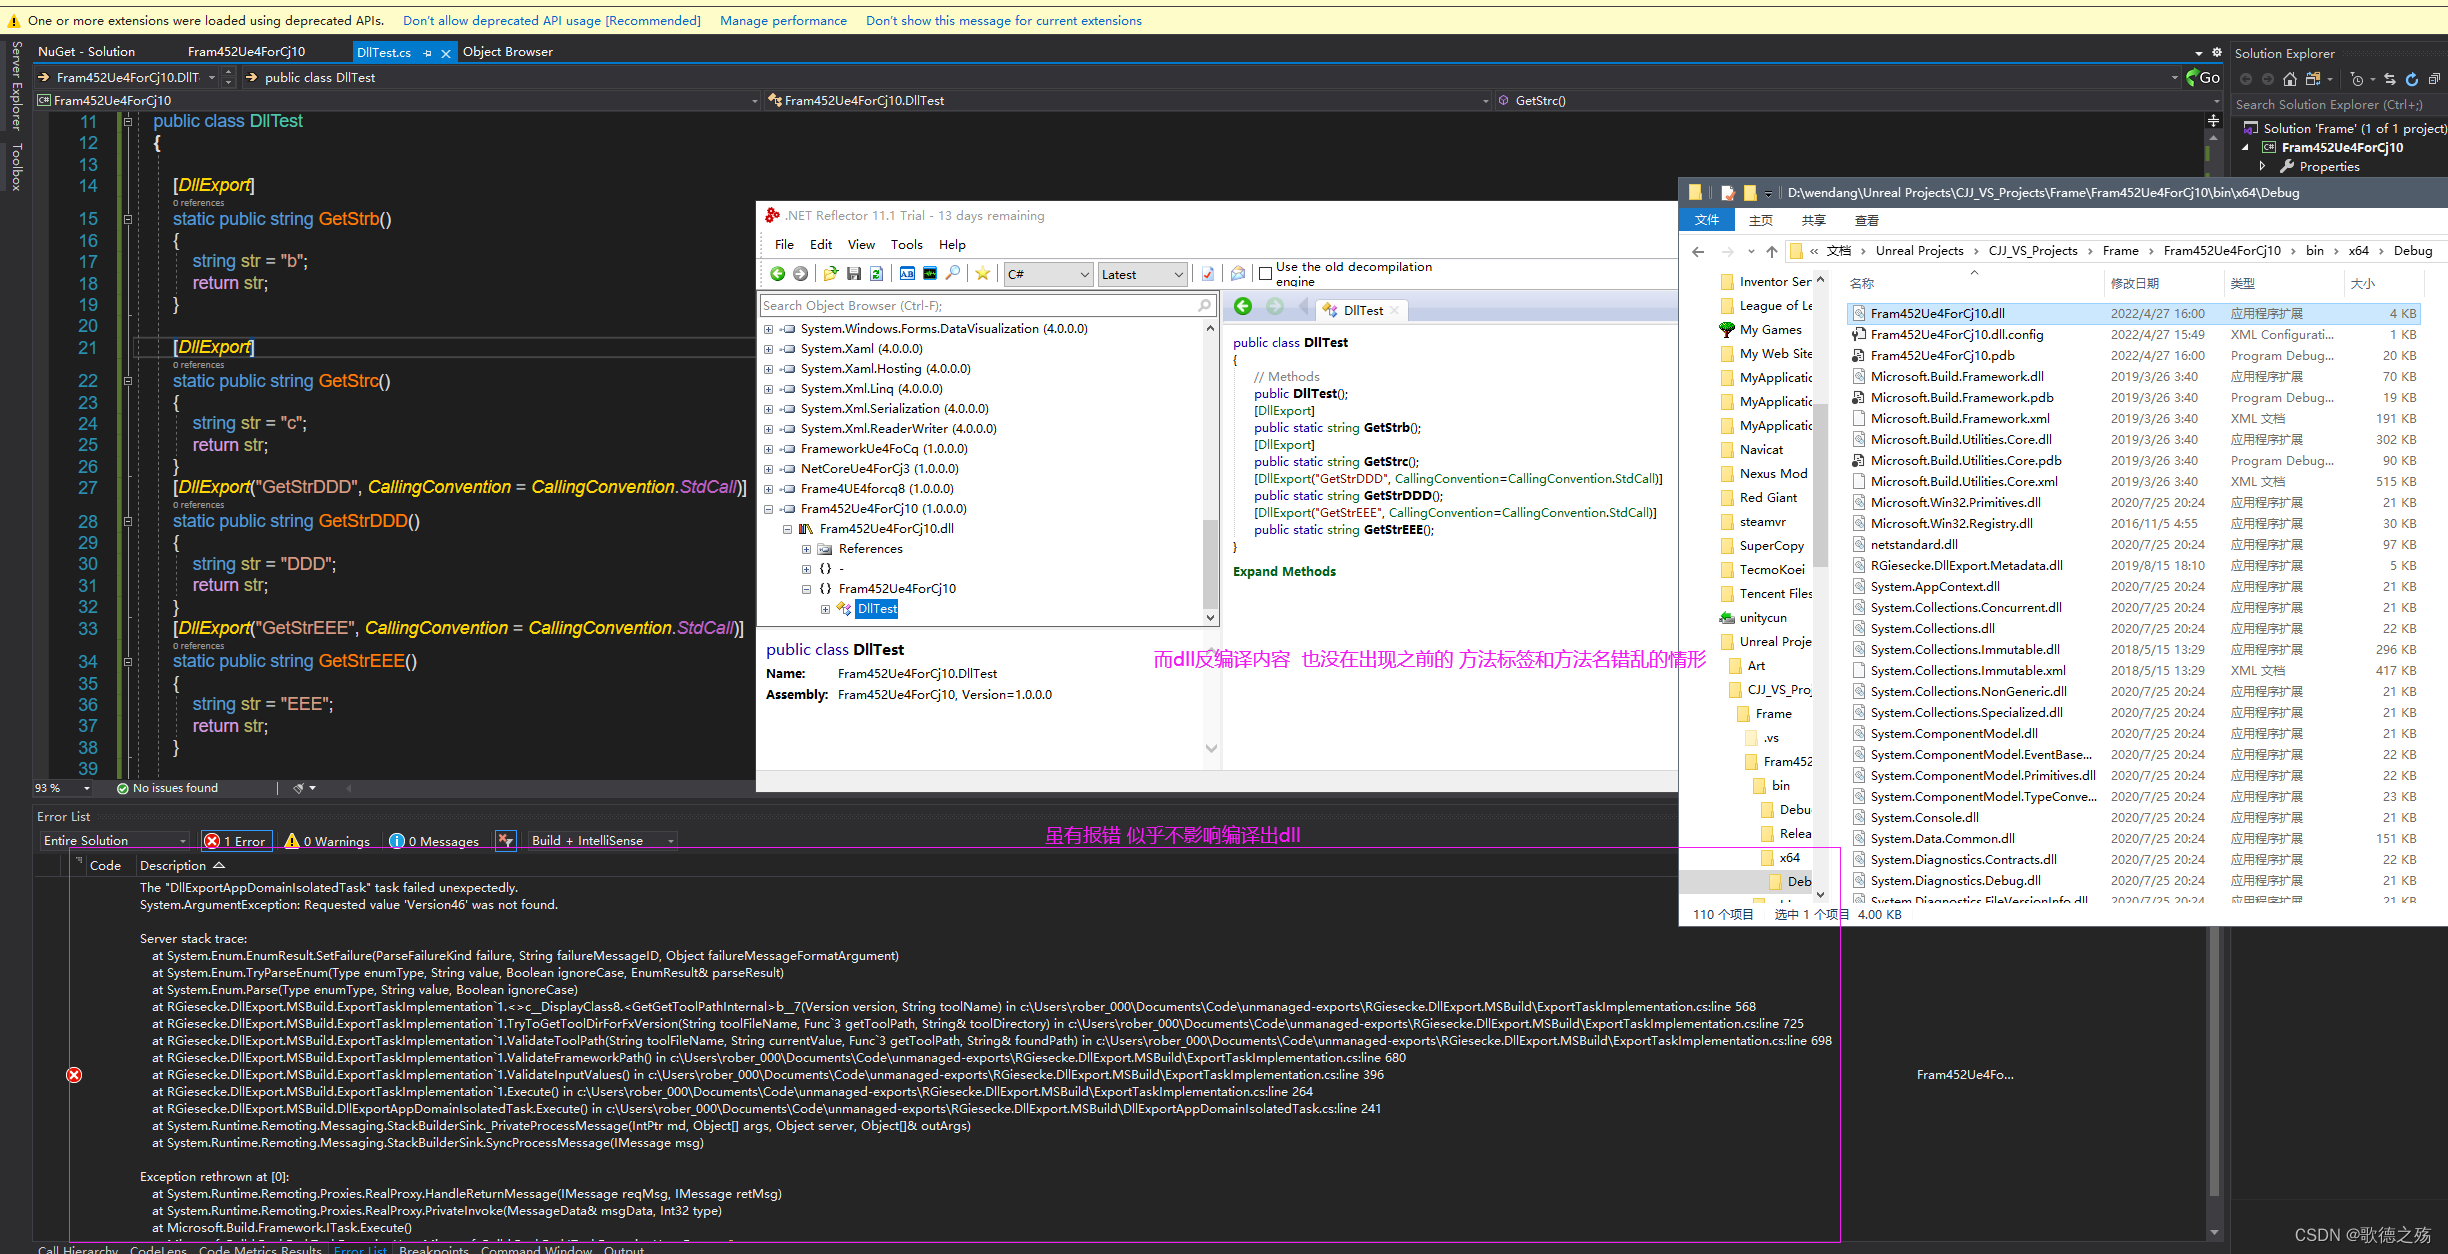
Task: Click Reflector toolbar green Back arrow
Action: pos(777,274)
